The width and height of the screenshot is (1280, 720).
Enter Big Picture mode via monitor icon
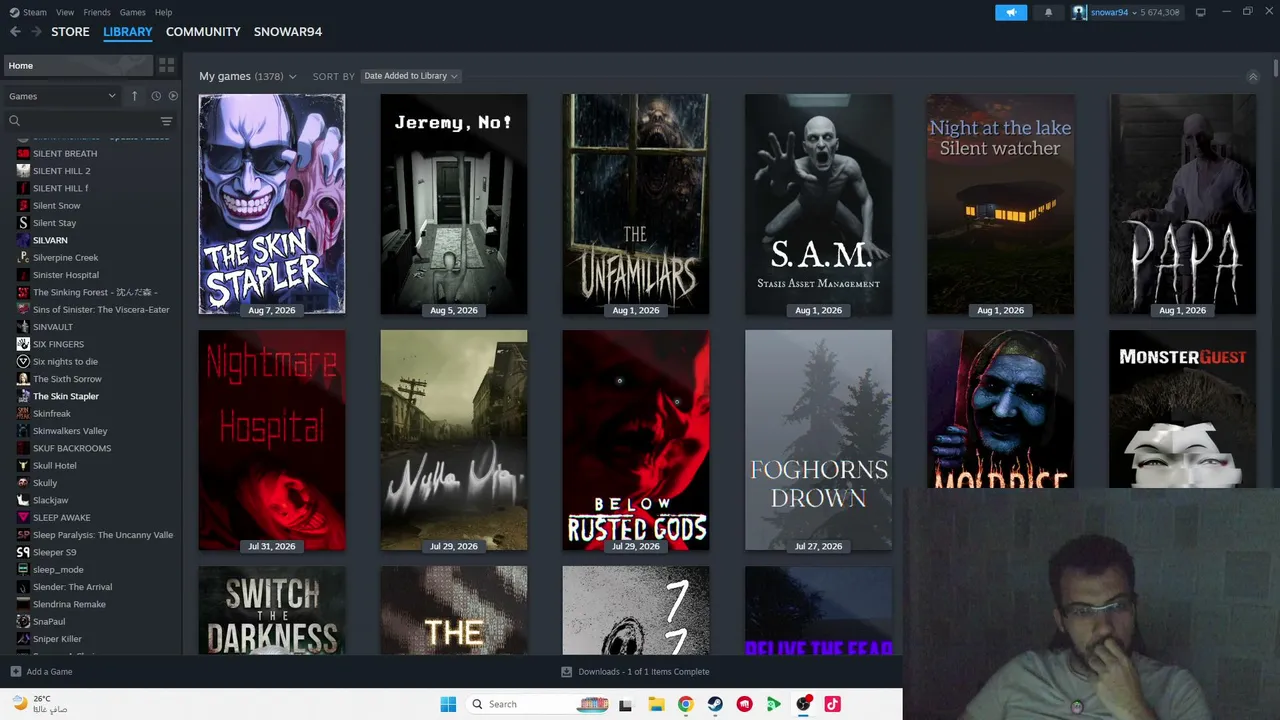pyautogui.click(x=1200, y=12)
